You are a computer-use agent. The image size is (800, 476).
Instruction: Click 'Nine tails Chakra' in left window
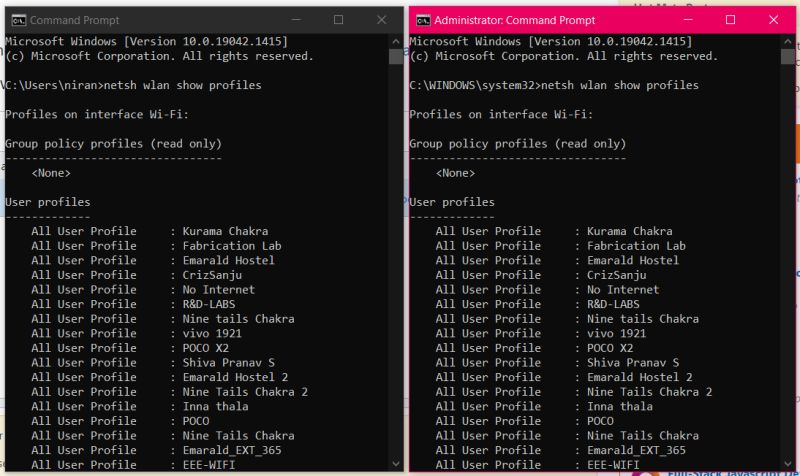pyautogui.click(x=238, y=319)
